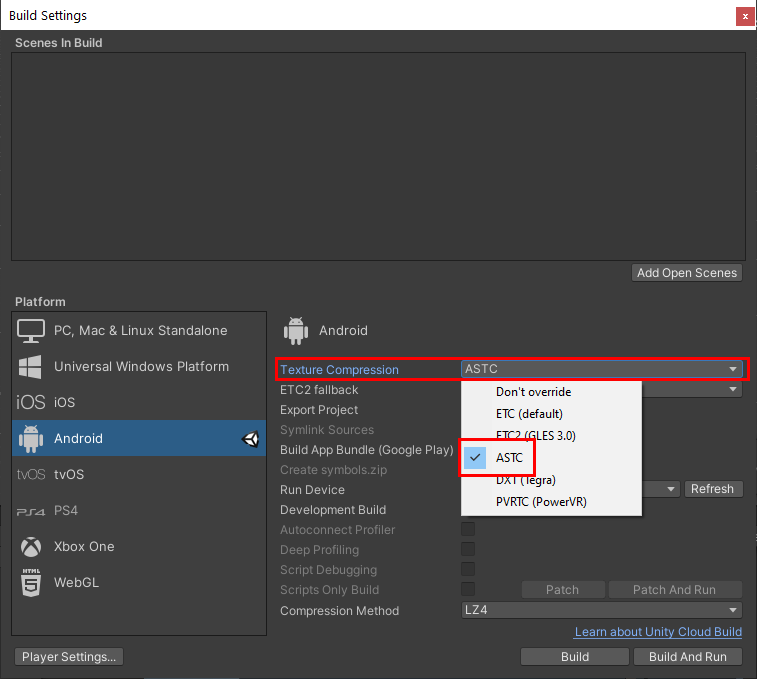The width and height of the screenshot is (757, 679).
Task: Click the Add Open Scenes button
Action: (686, 273)
